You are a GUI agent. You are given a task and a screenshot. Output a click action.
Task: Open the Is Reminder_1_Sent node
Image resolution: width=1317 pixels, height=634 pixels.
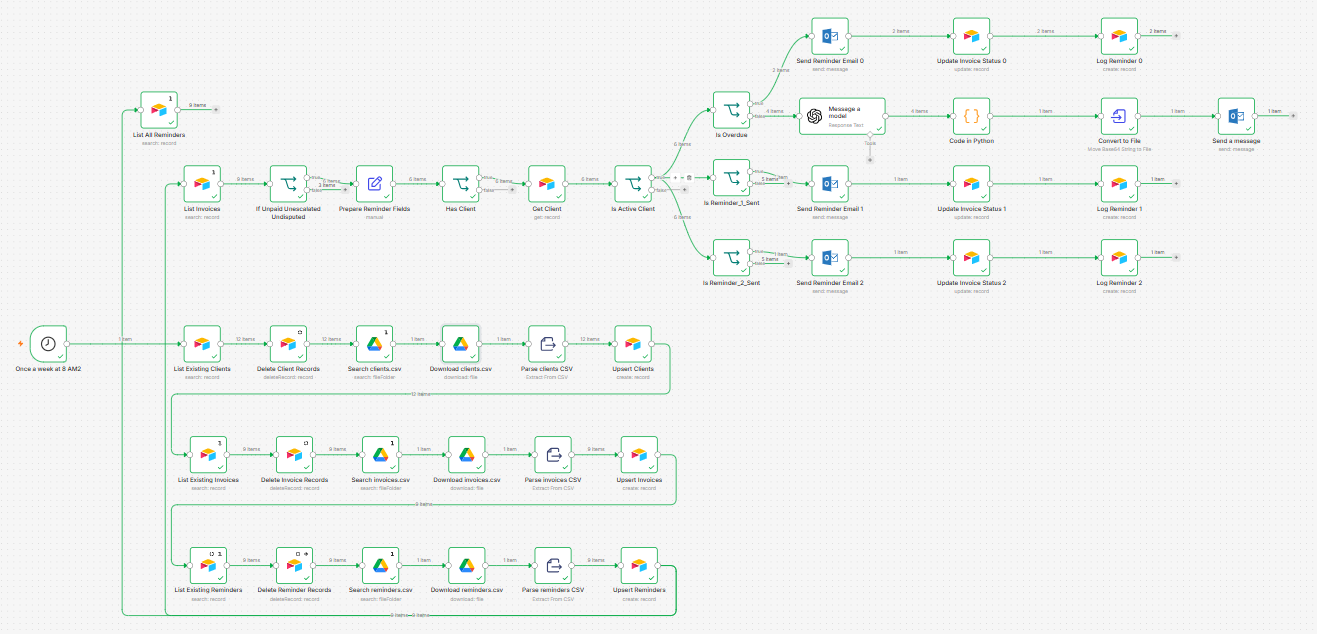732,178
